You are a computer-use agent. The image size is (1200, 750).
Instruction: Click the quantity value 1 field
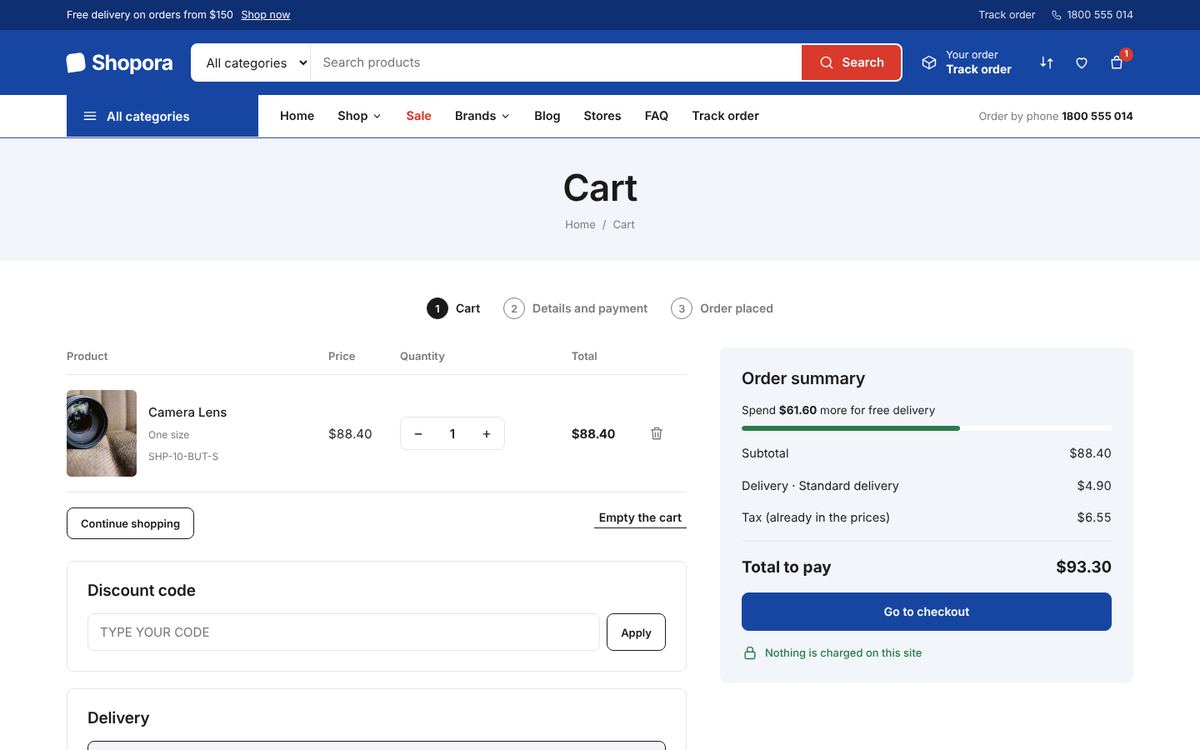[x=452, y=434]
